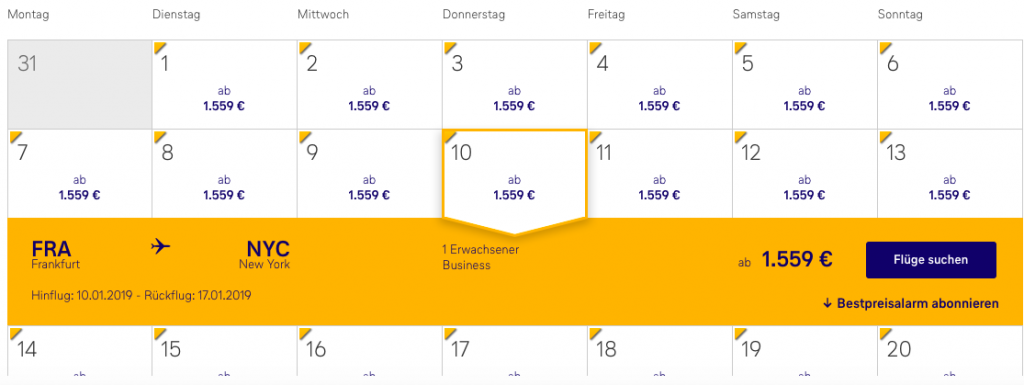This screenshot has width=1024, height=385.
Task: Choose Saturday the 5th date cell
Action: click(x=805, y=85)
